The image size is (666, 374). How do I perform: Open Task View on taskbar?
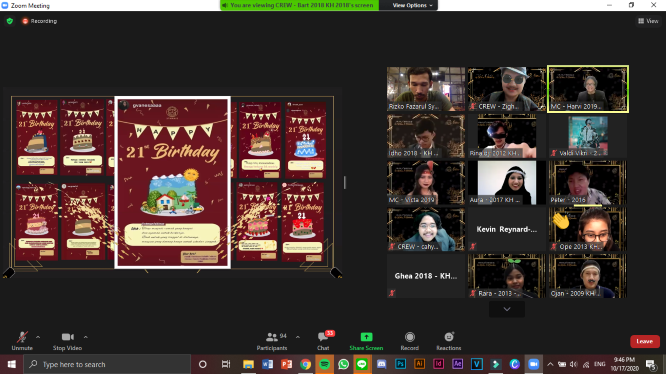(x=226, y=364)
